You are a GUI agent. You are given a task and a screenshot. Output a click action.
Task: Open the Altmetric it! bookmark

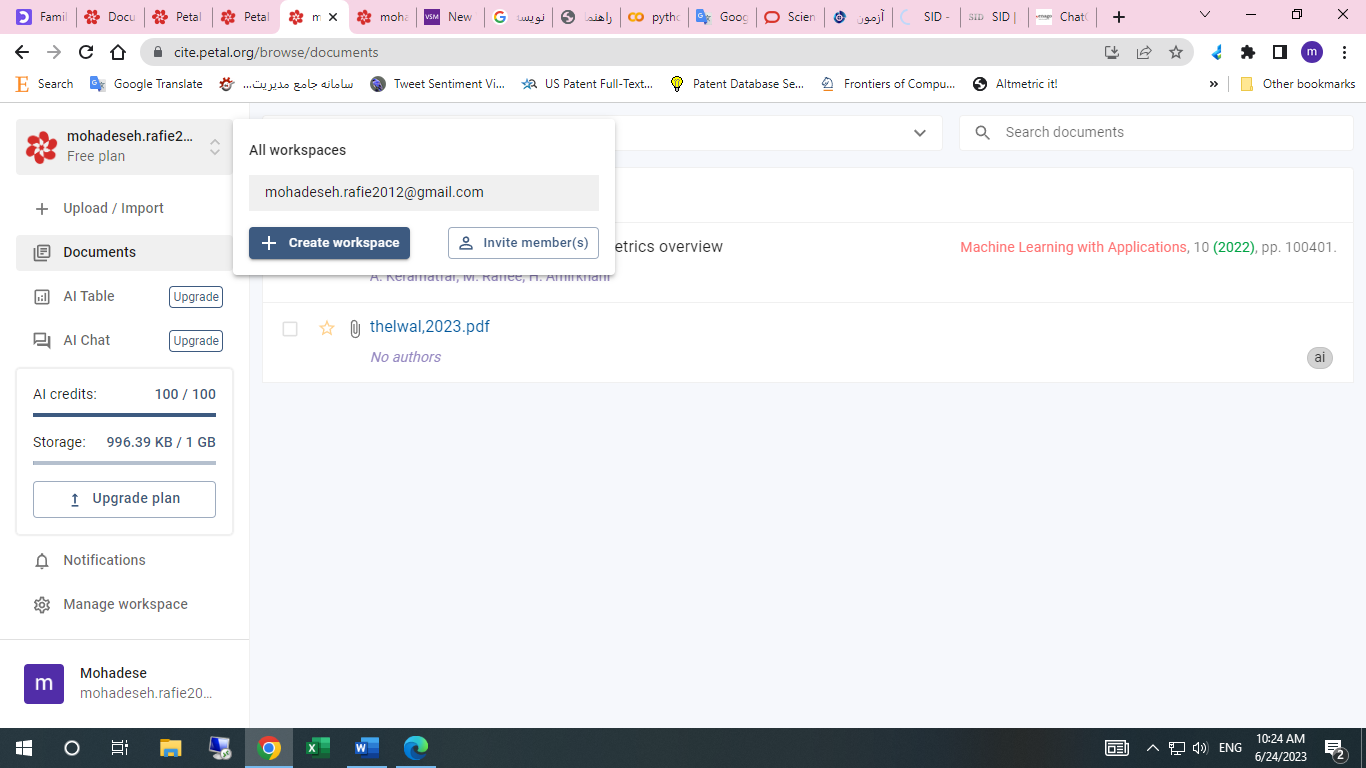[1015, 84]
